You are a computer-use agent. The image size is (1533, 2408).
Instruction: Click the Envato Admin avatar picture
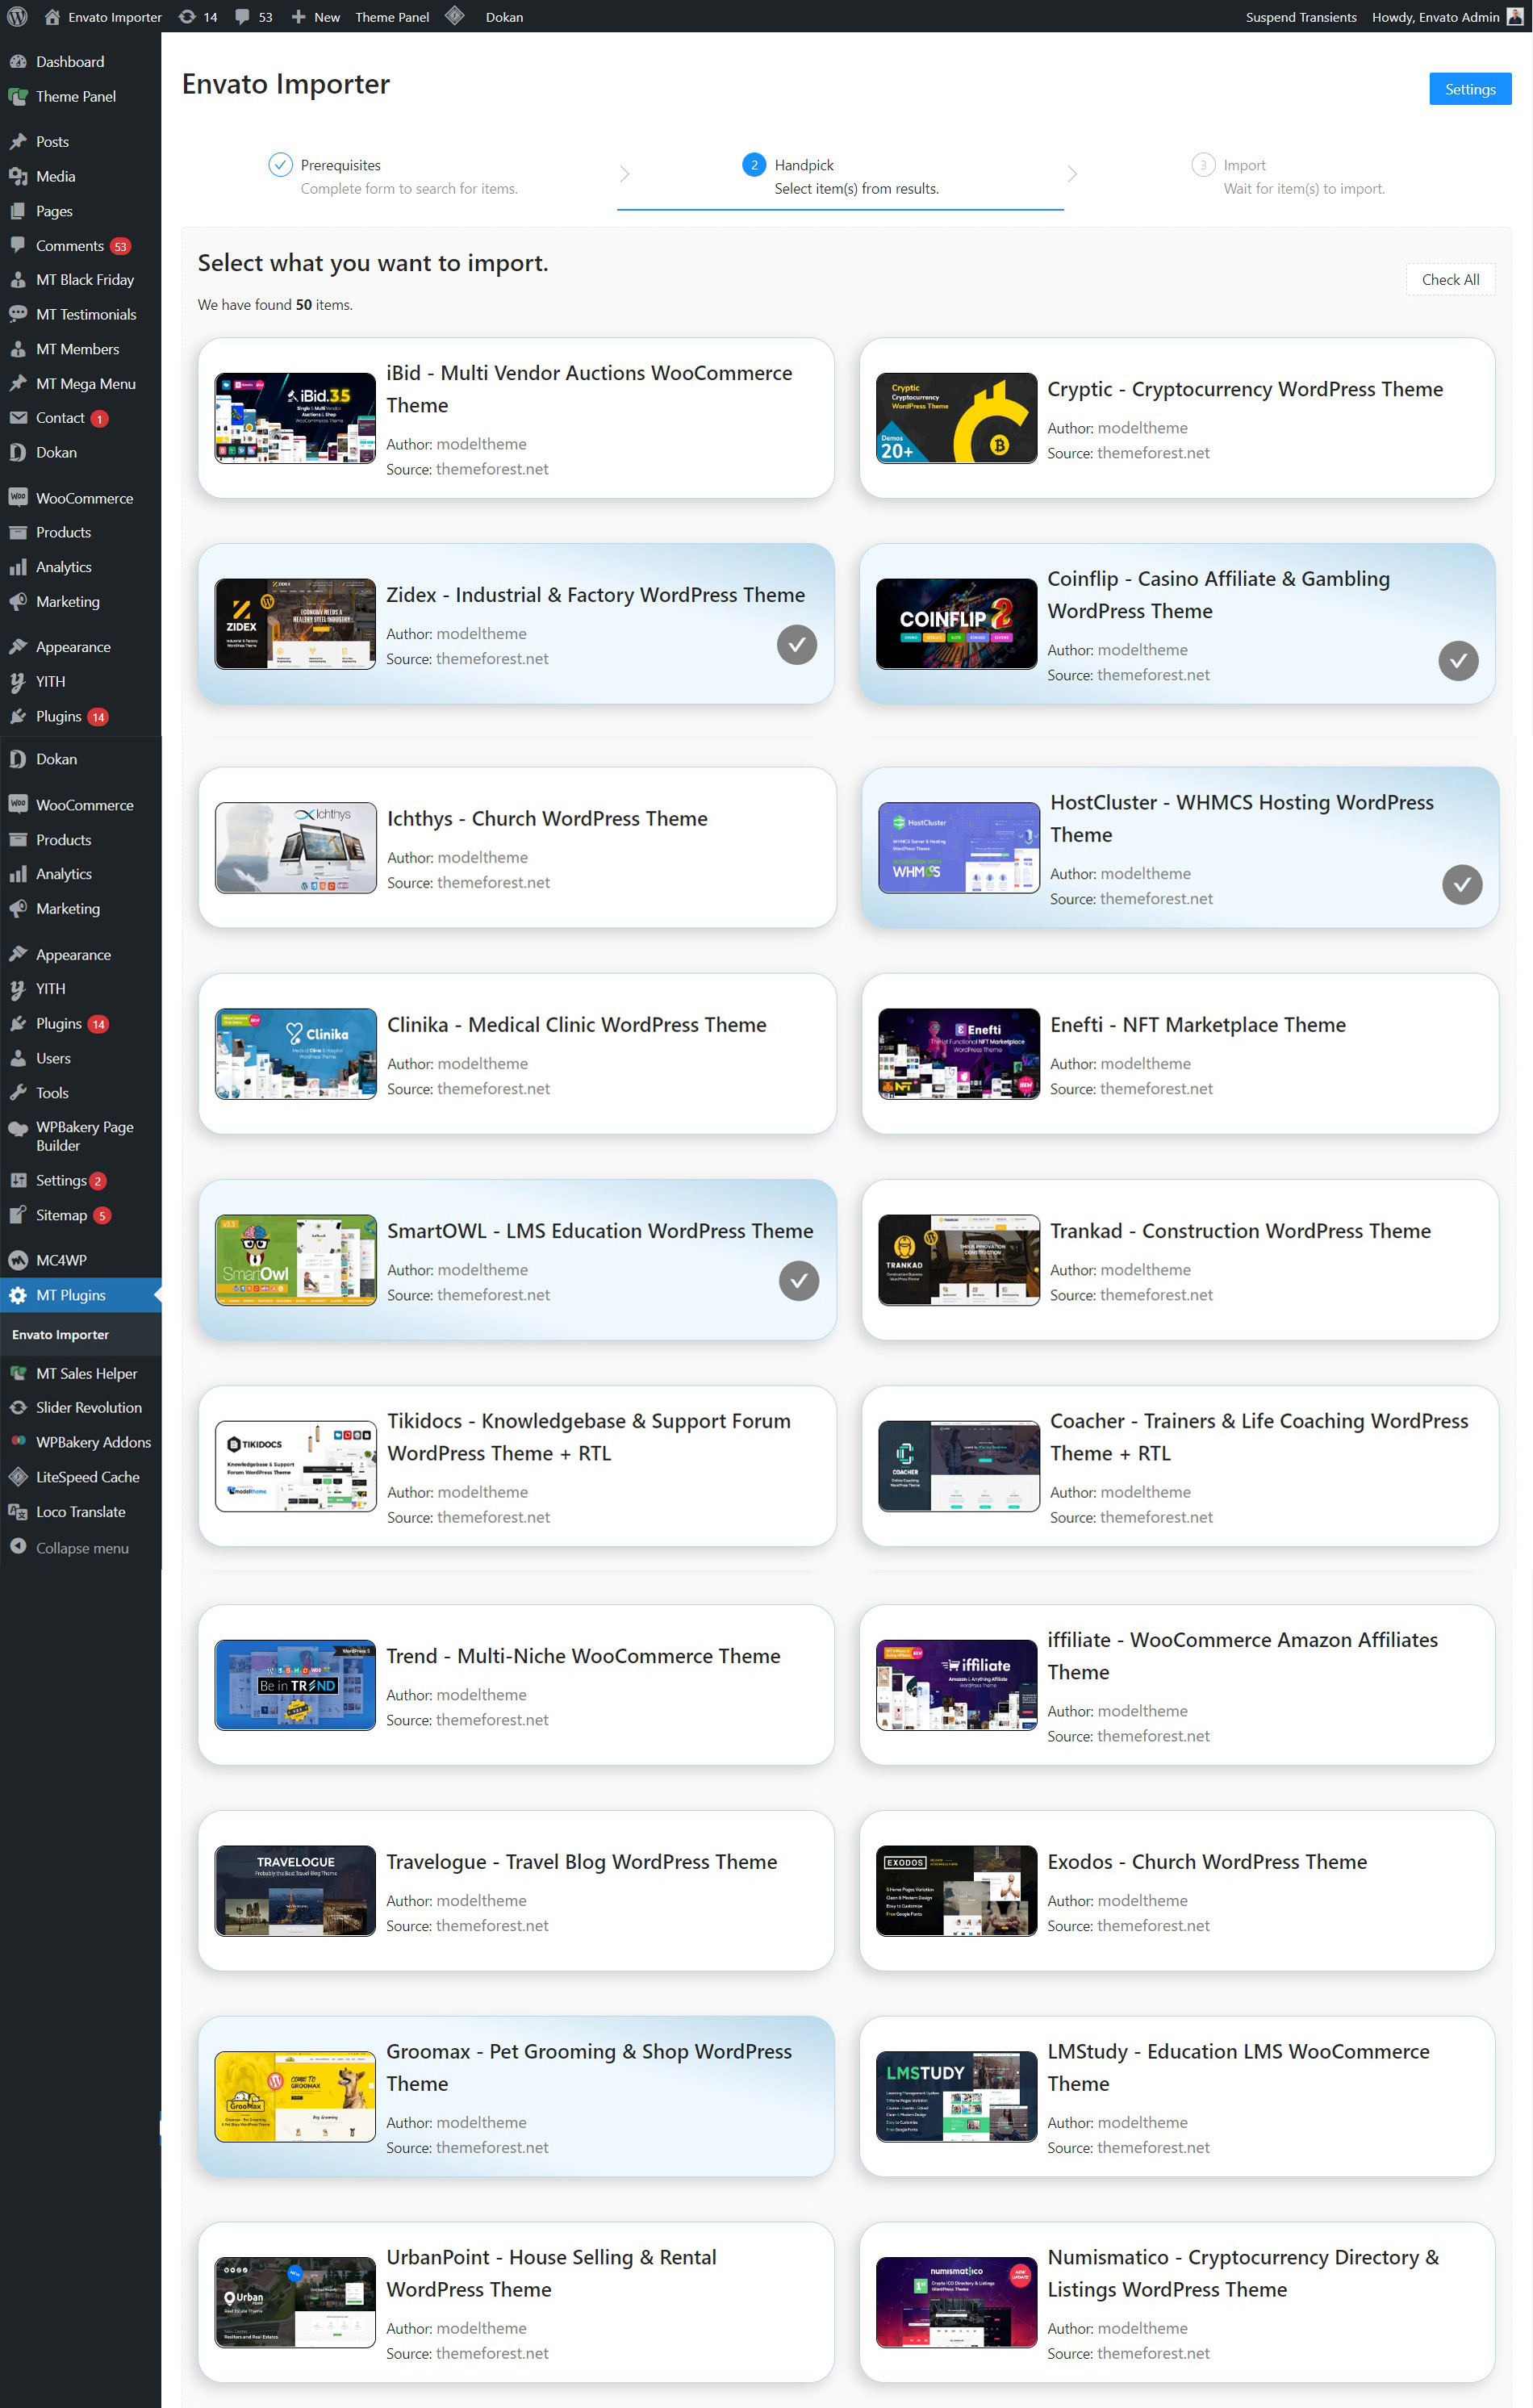1515,17
